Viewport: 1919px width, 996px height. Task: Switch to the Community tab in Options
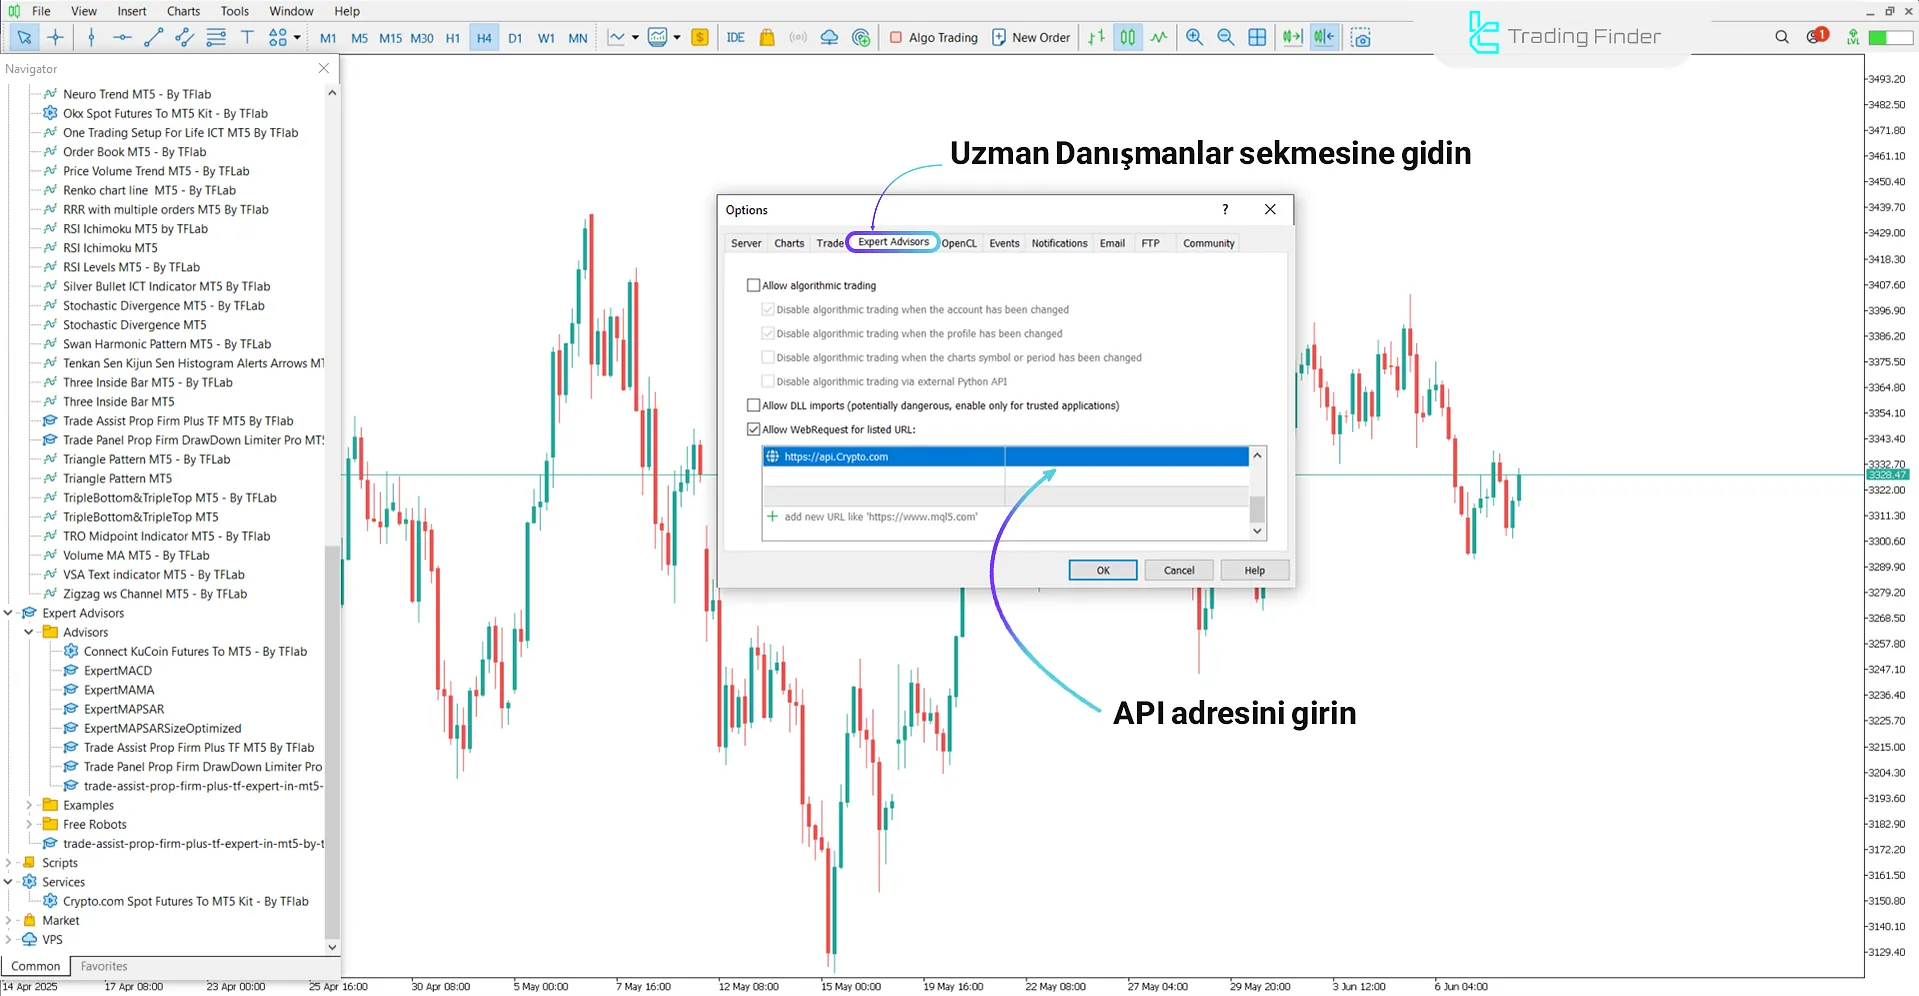[1208, 243]
